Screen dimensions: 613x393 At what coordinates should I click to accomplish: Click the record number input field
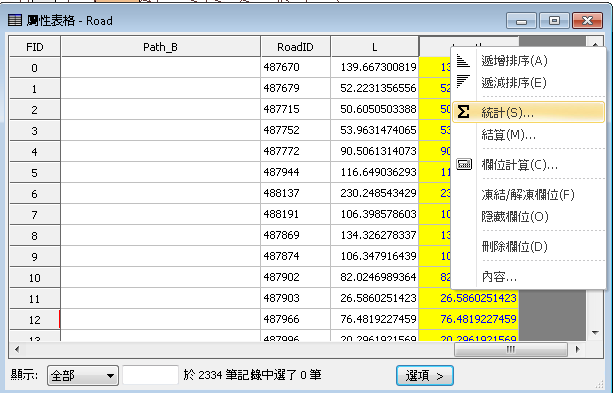[151, 375]
